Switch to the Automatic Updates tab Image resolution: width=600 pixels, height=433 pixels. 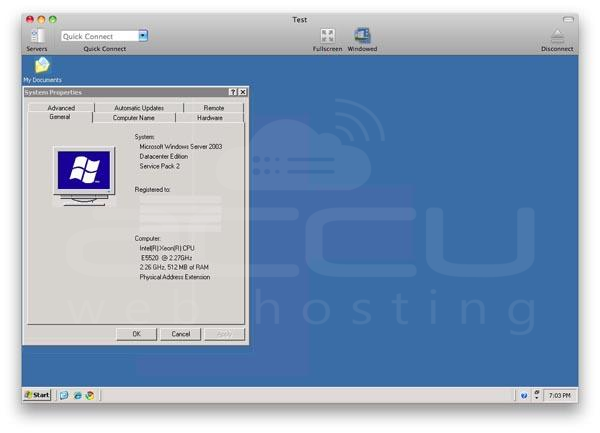click(x=139, y=108)
